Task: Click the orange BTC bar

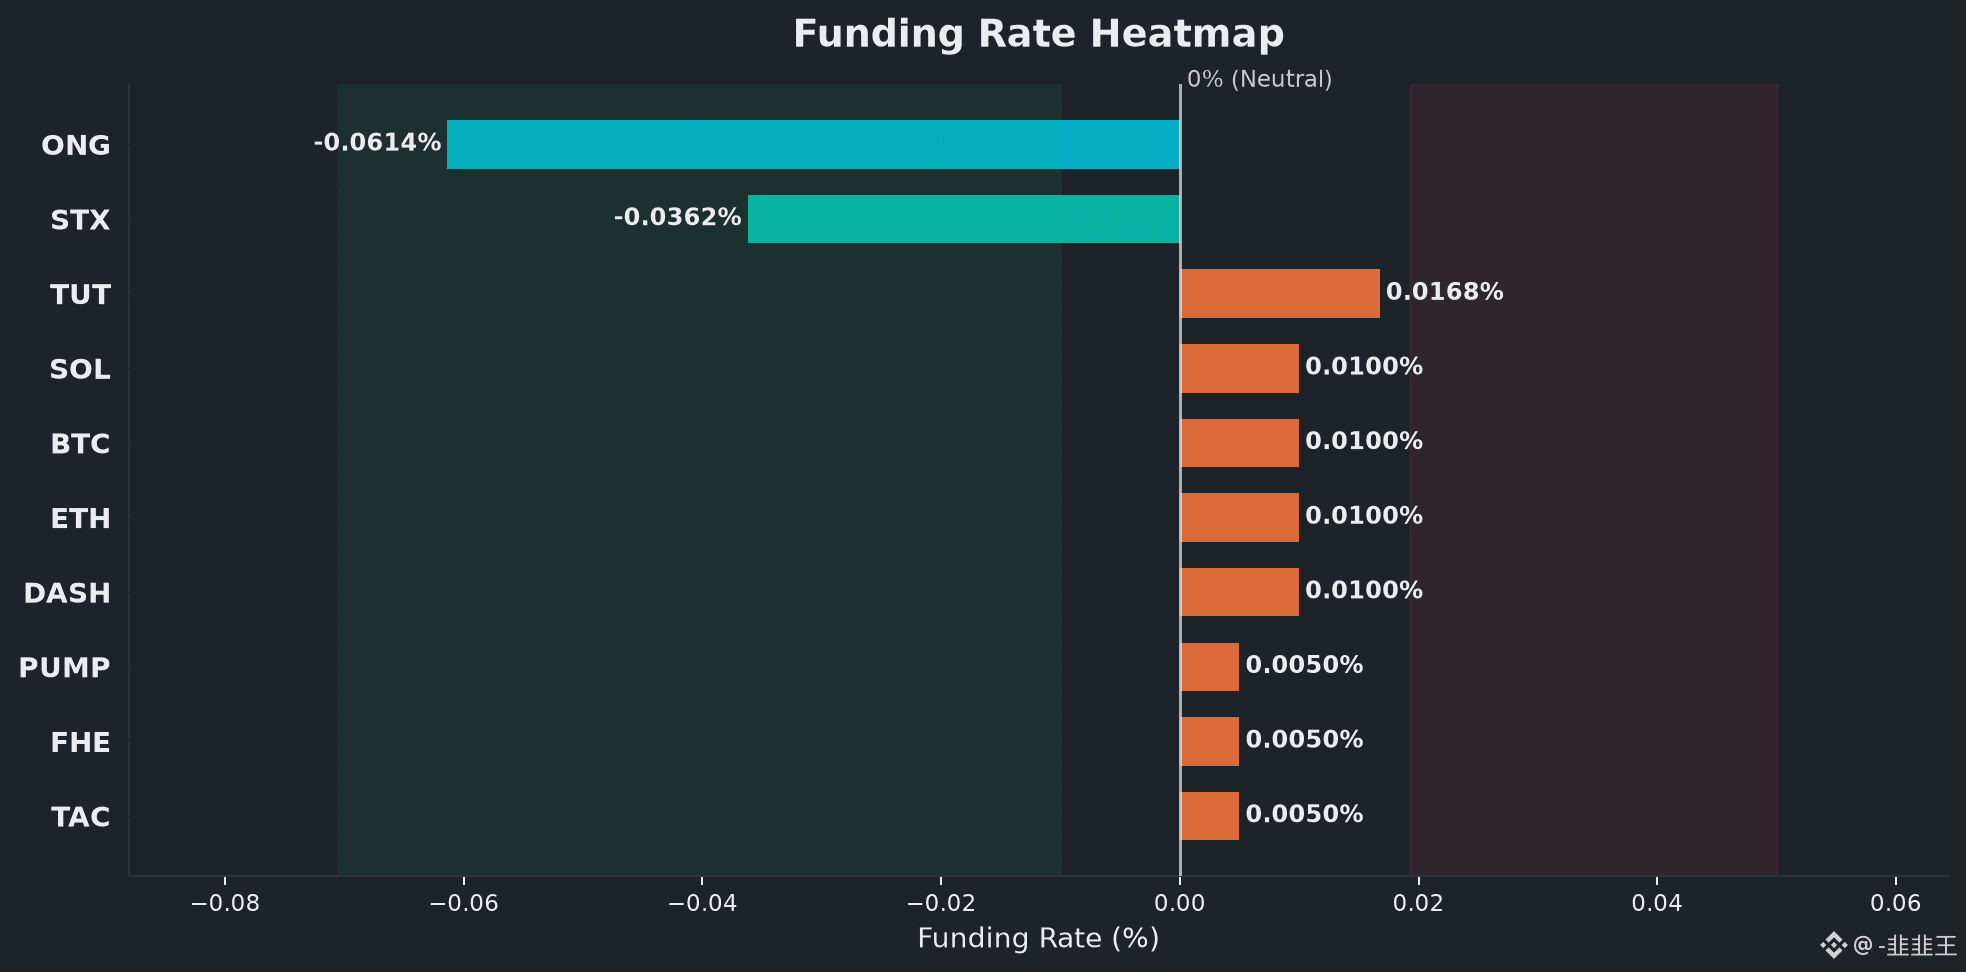Action: (x=1240, y=443)
